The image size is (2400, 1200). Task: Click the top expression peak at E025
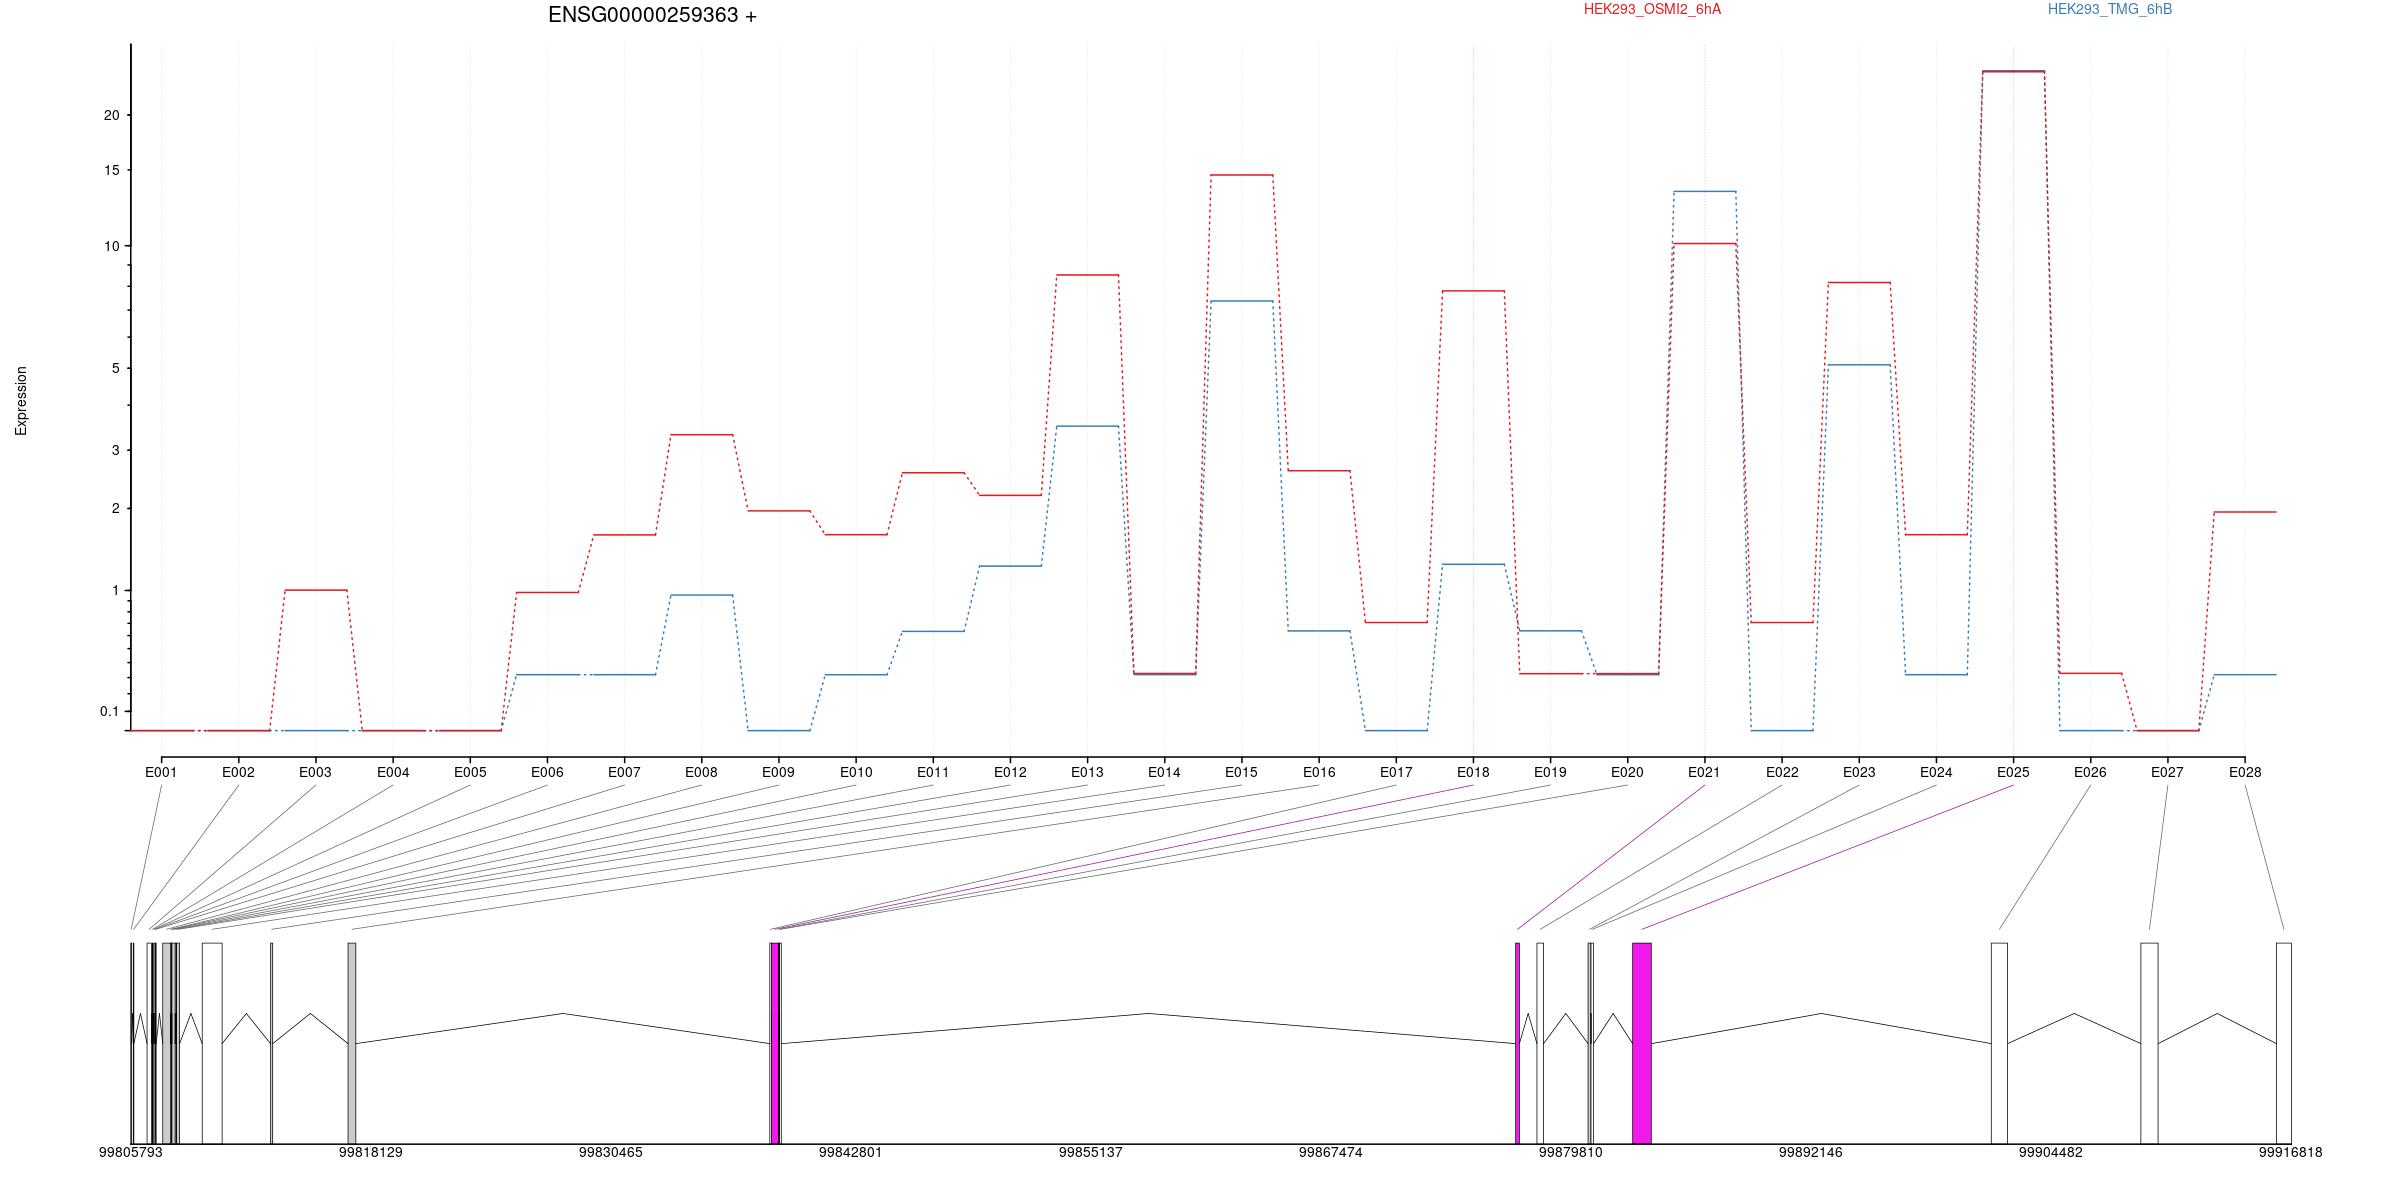(x=2013, y=72)
